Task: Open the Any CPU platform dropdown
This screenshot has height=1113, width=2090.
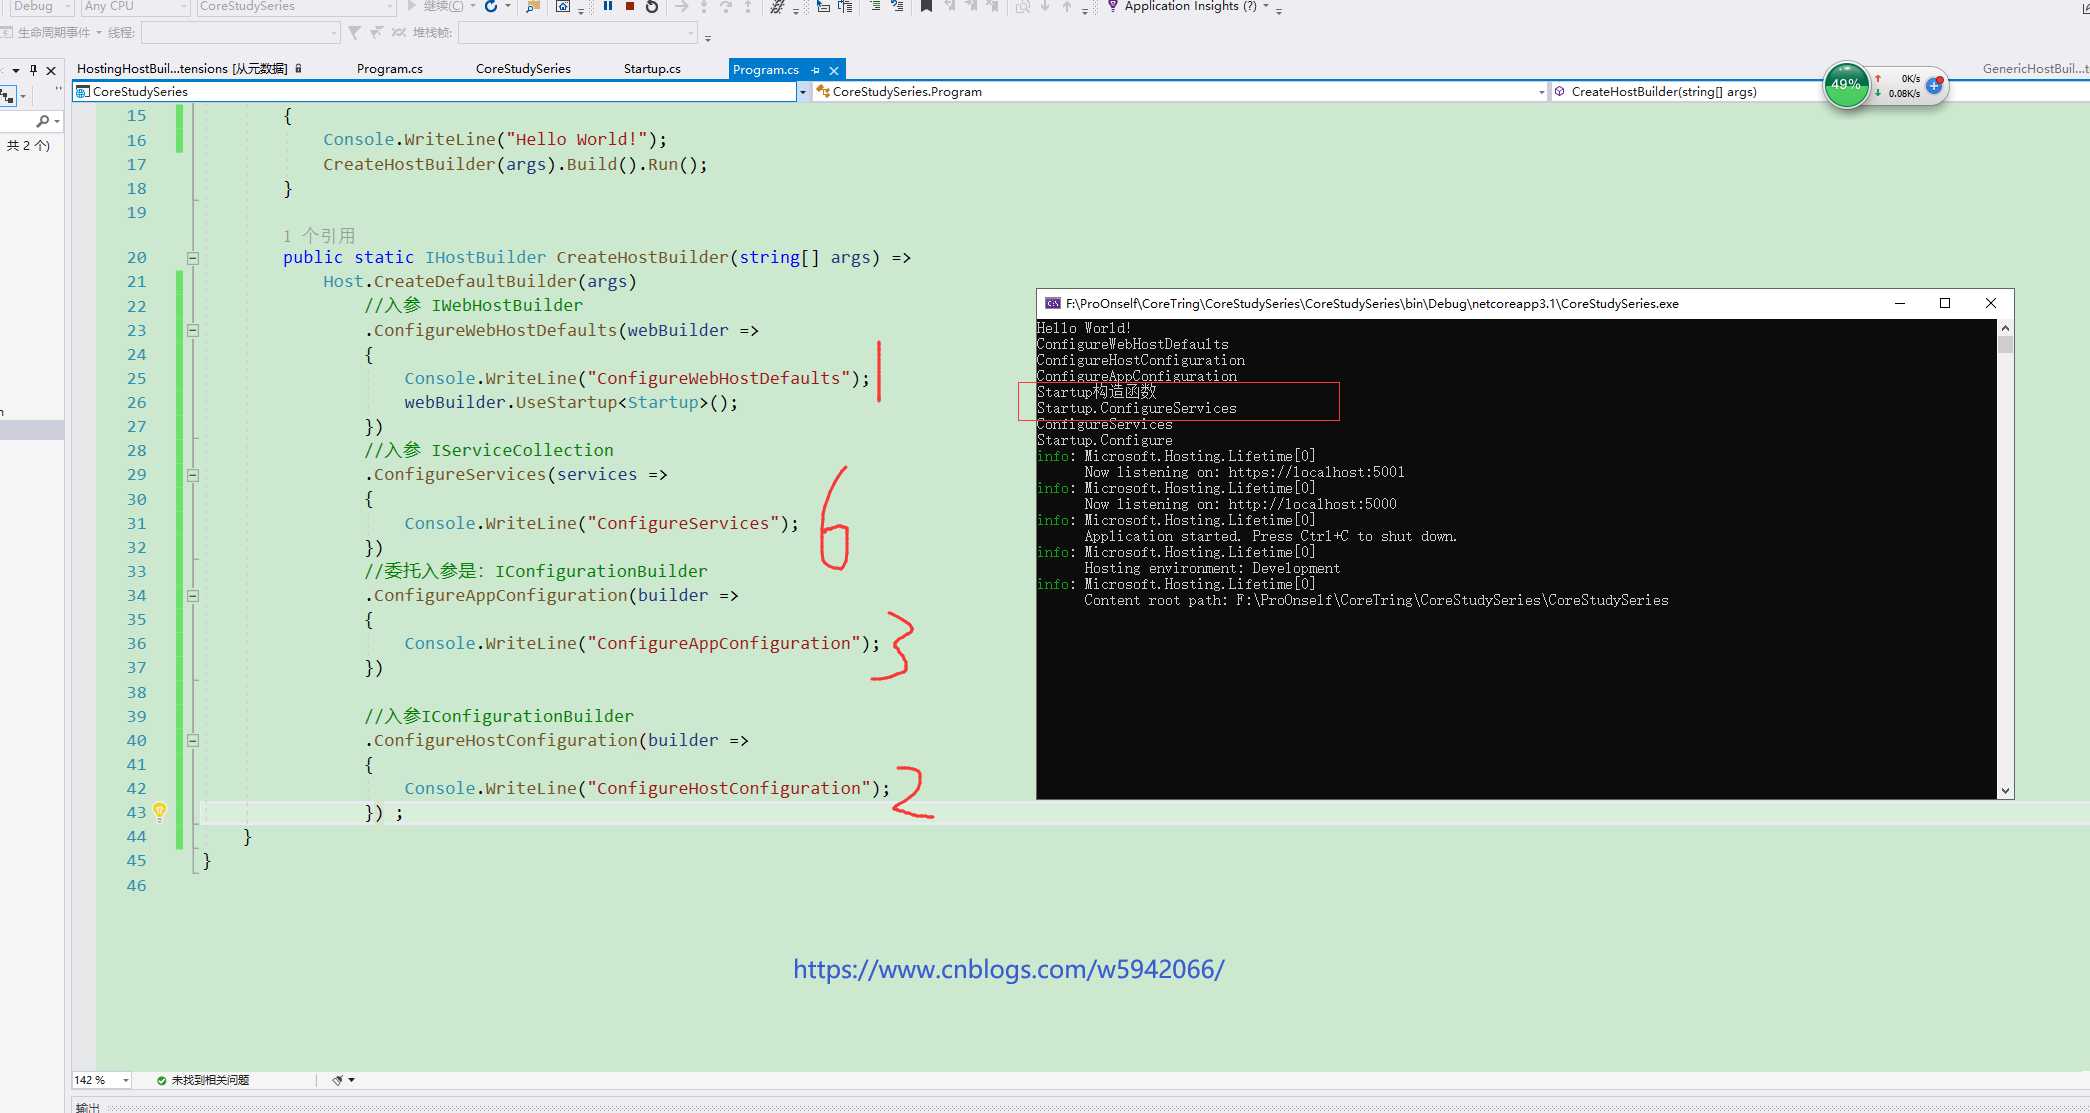Action: point(135,6)
